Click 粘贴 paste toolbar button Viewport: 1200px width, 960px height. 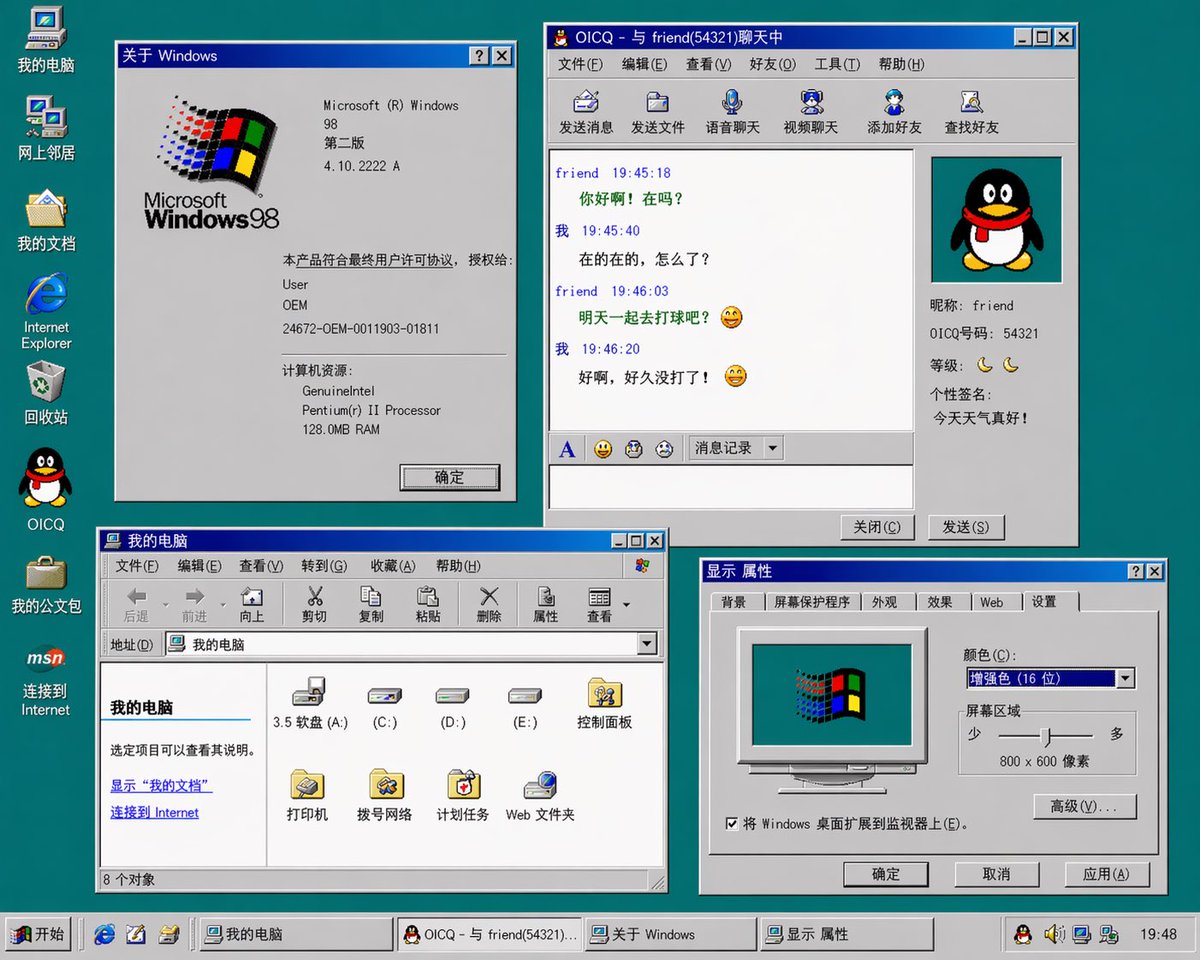pyautogui.click(x=428, y=605)
